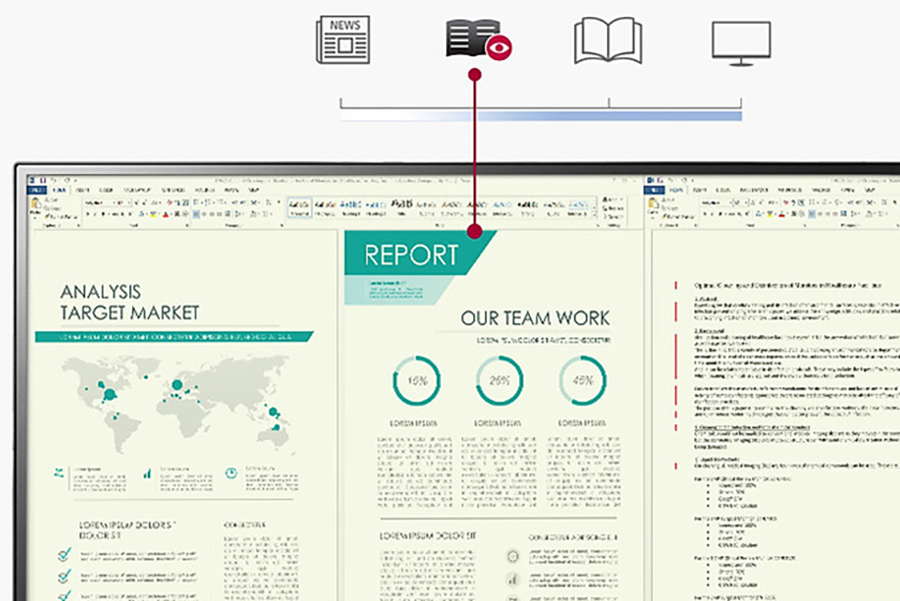Click the OUR TEAM WORK heading
This screenshot has width=900, height=601.
click(x=535, y=318)
